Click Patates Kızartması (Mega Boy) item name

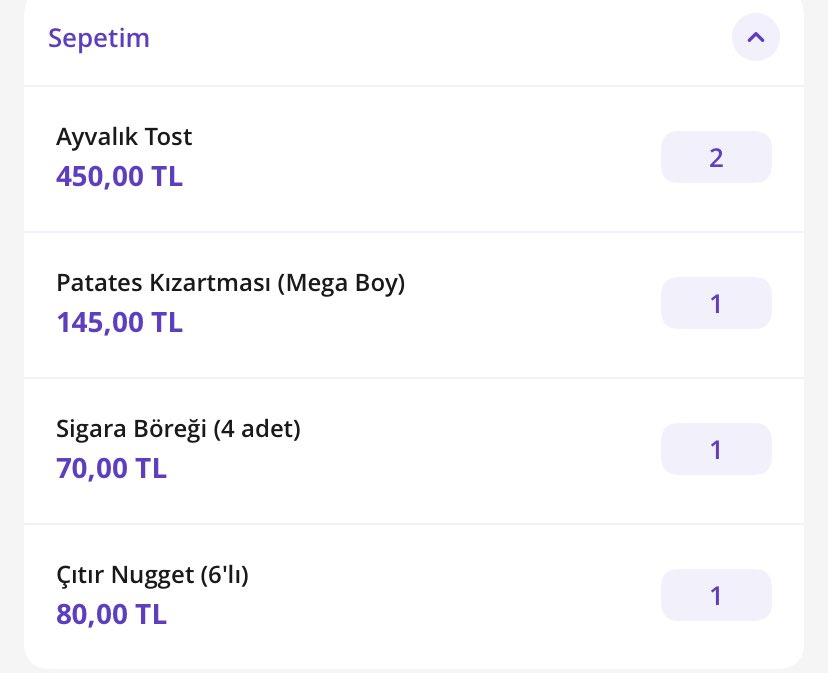pyautogui.click(x=231, y=283)
